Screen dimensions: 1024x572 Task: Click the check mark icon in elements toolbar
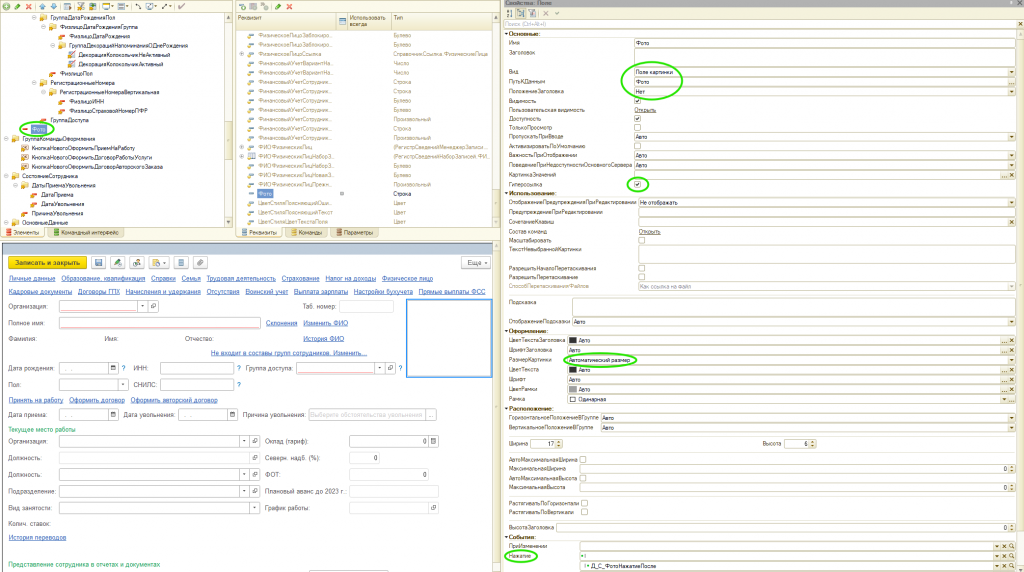(182, 6)
